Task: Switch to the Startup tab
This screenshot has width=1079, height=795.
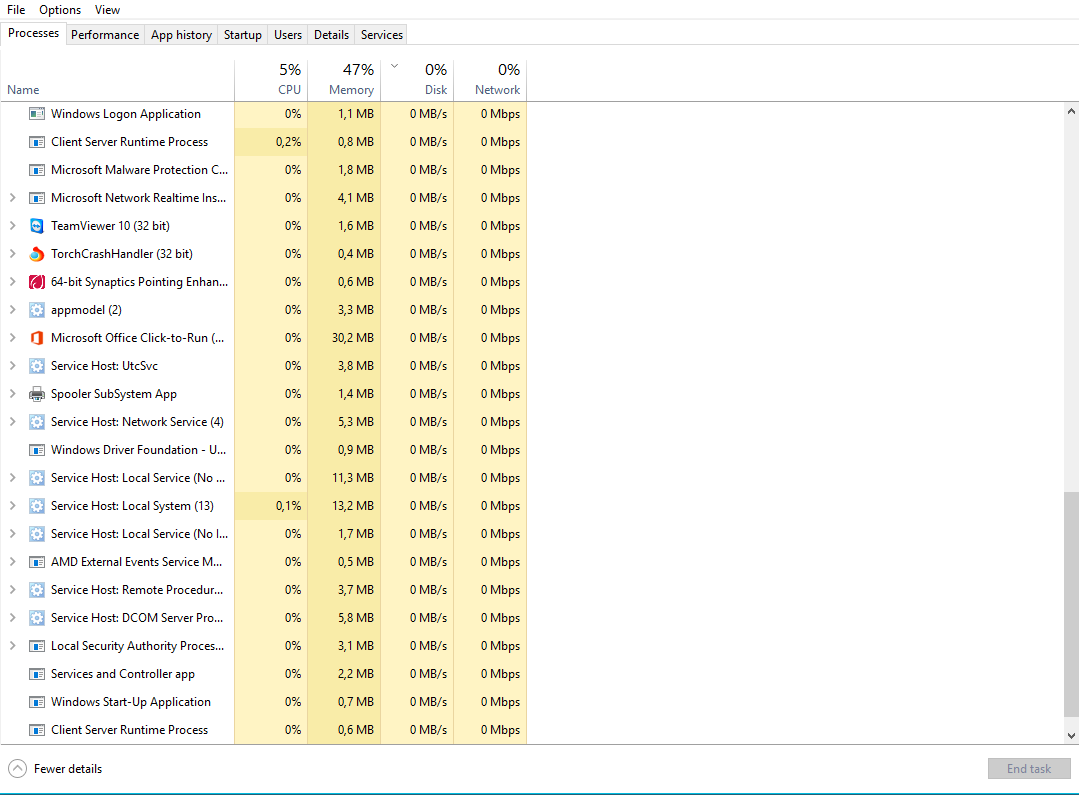Action: 243,34
